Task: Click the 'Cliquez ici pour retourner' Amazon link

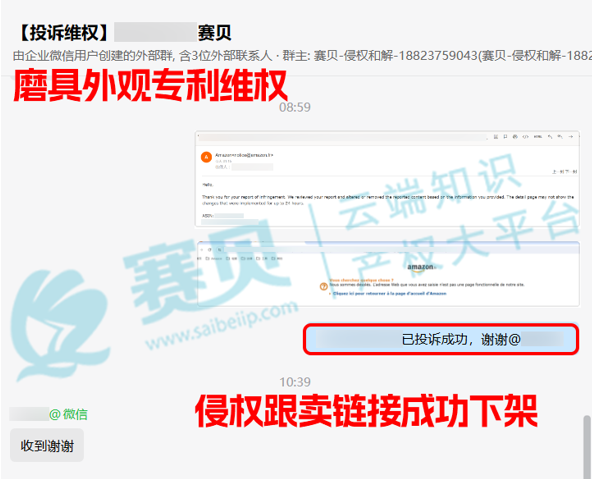Action: pyautogui.click(x=389, y=293)
